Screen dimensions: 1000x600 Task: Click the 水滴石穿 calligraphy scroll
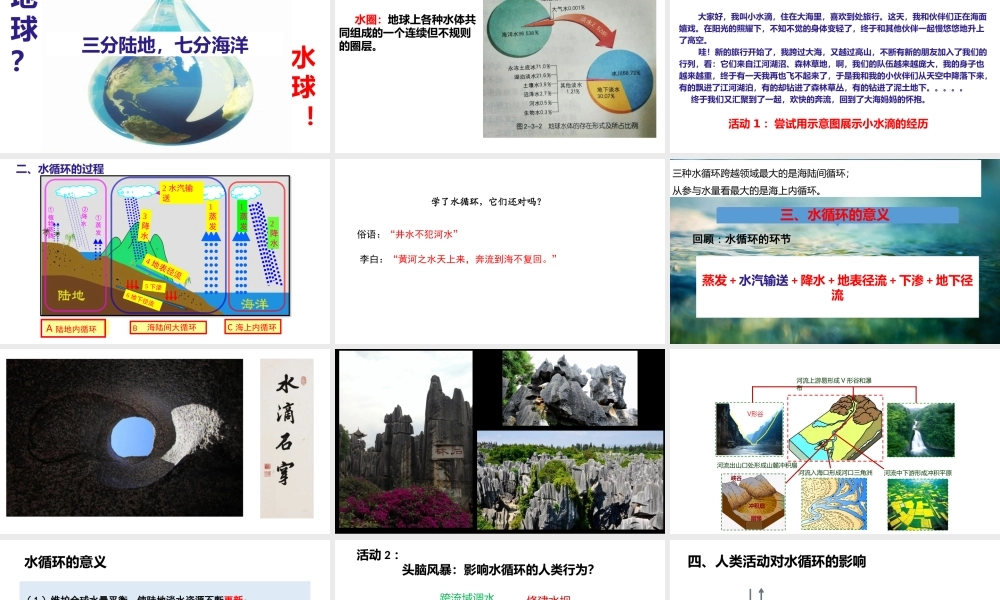click(287, 438)
